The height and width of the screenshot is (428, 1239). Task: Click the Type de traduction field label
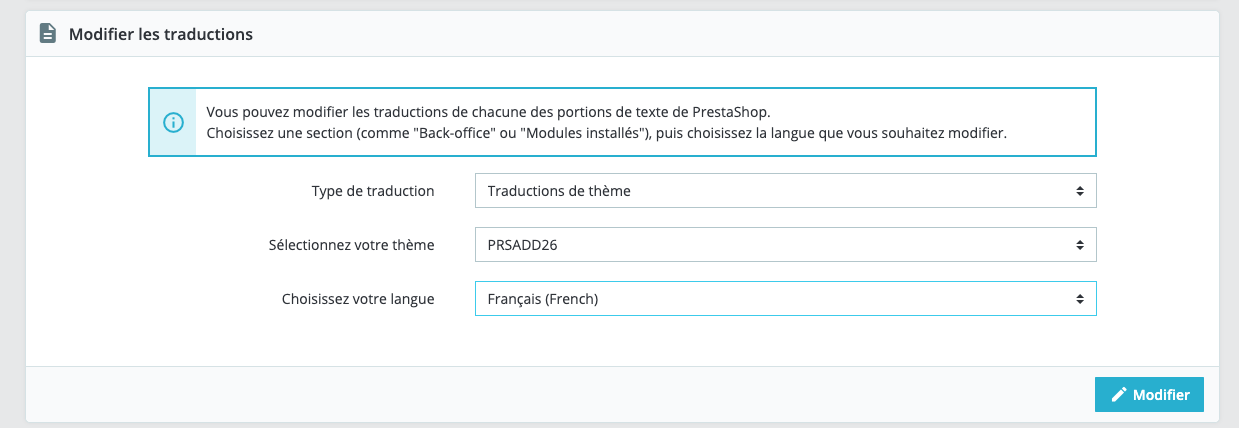pos(373,190)
